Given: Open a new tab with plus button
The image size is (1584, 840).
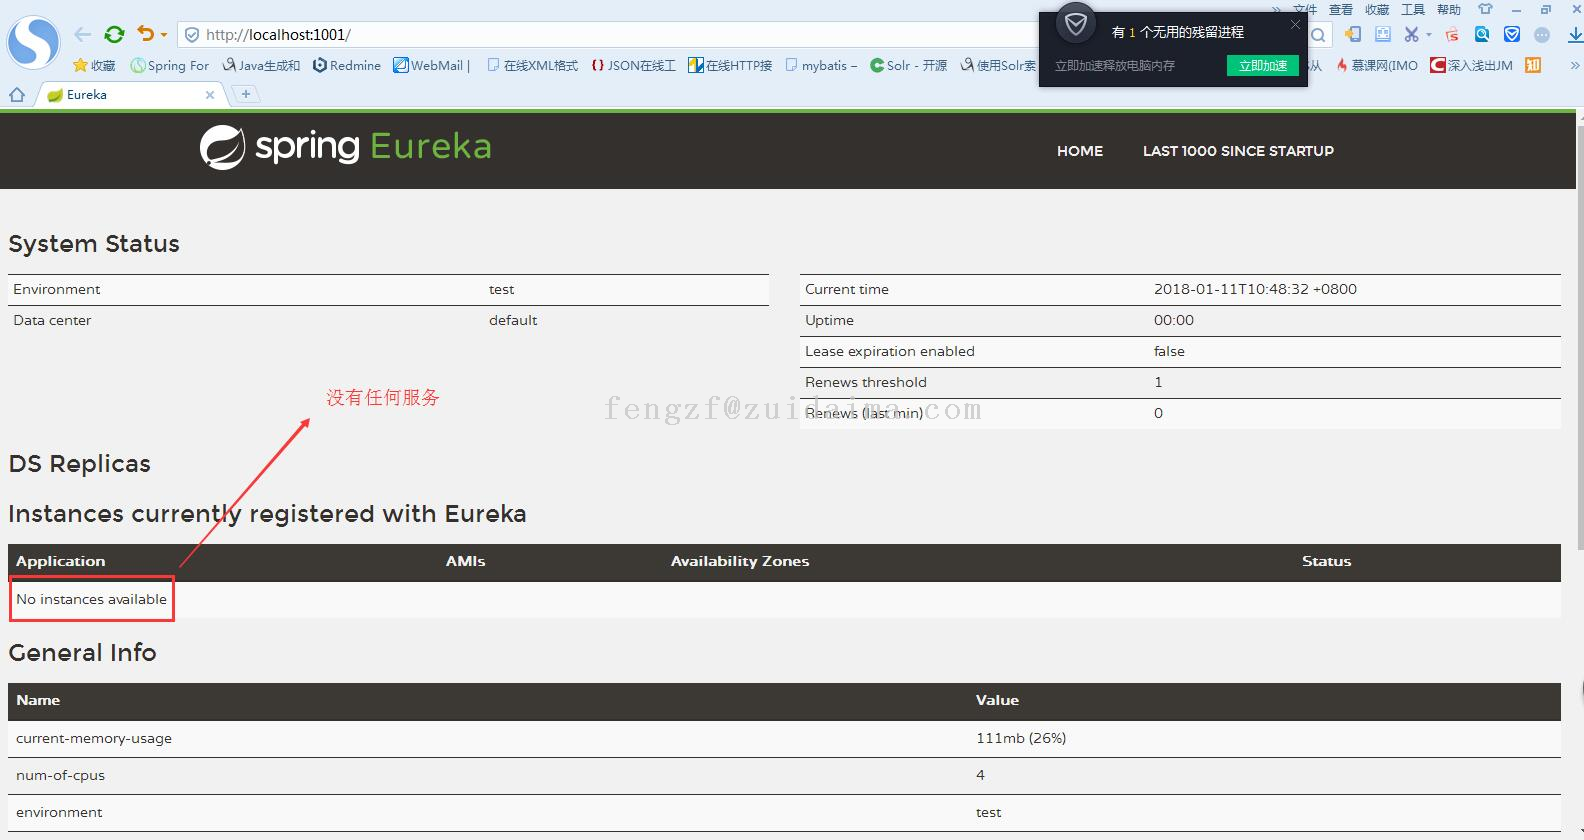Looking at the screenshot, I should click(x=245, y=94).
